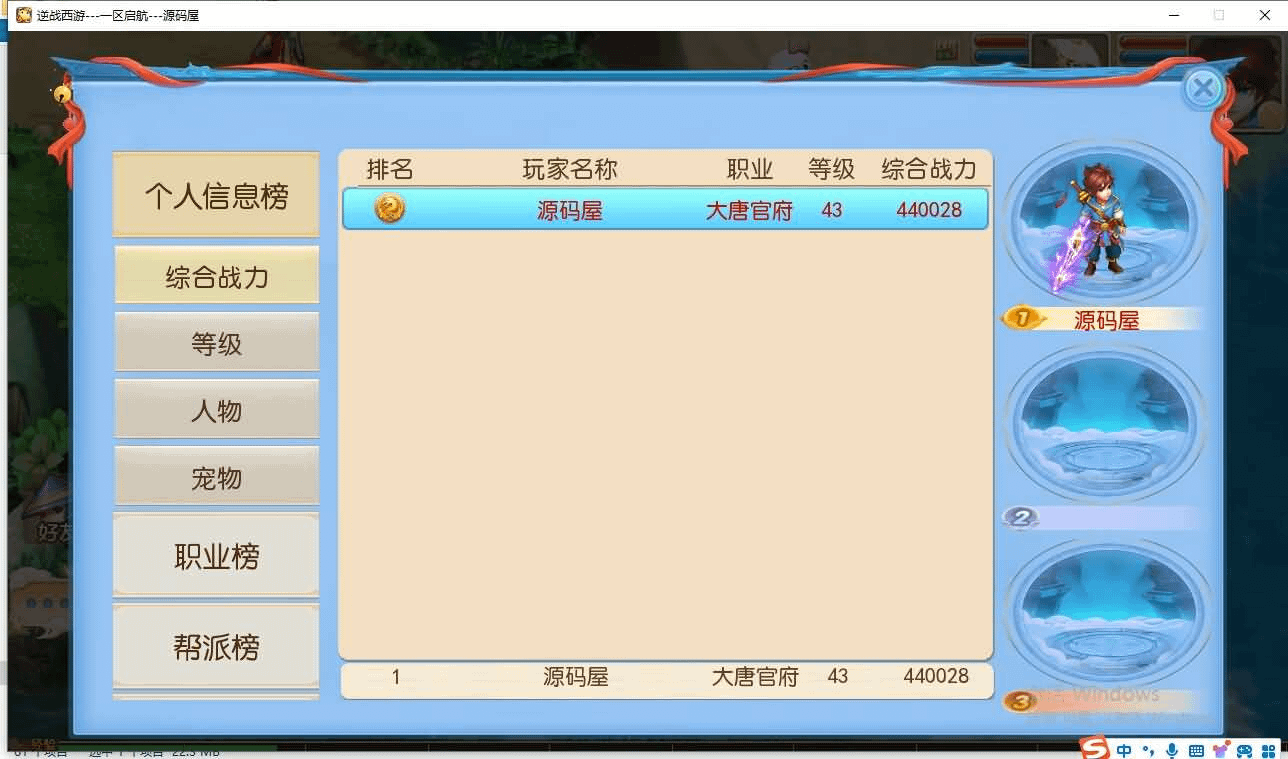Click the 排名 column header
The width and height of the screenshot is (1288, 759).
click(390, 169)
